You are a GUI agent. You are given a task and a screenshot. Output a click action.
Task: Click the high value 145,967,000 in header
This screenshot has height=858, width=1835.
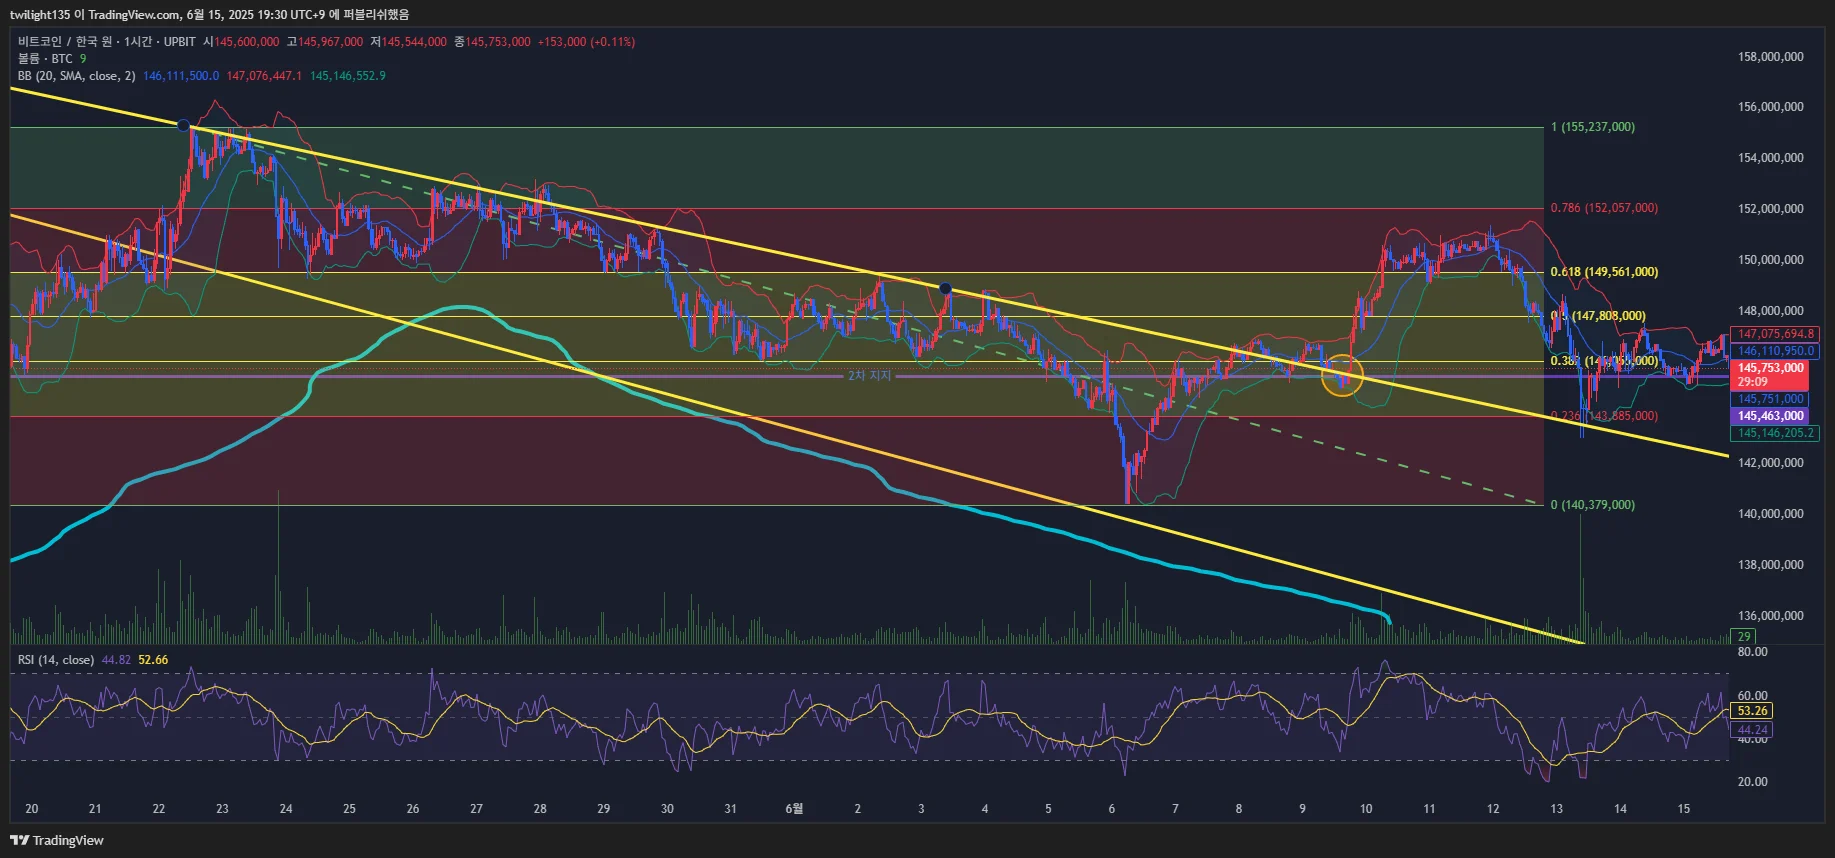330,42
